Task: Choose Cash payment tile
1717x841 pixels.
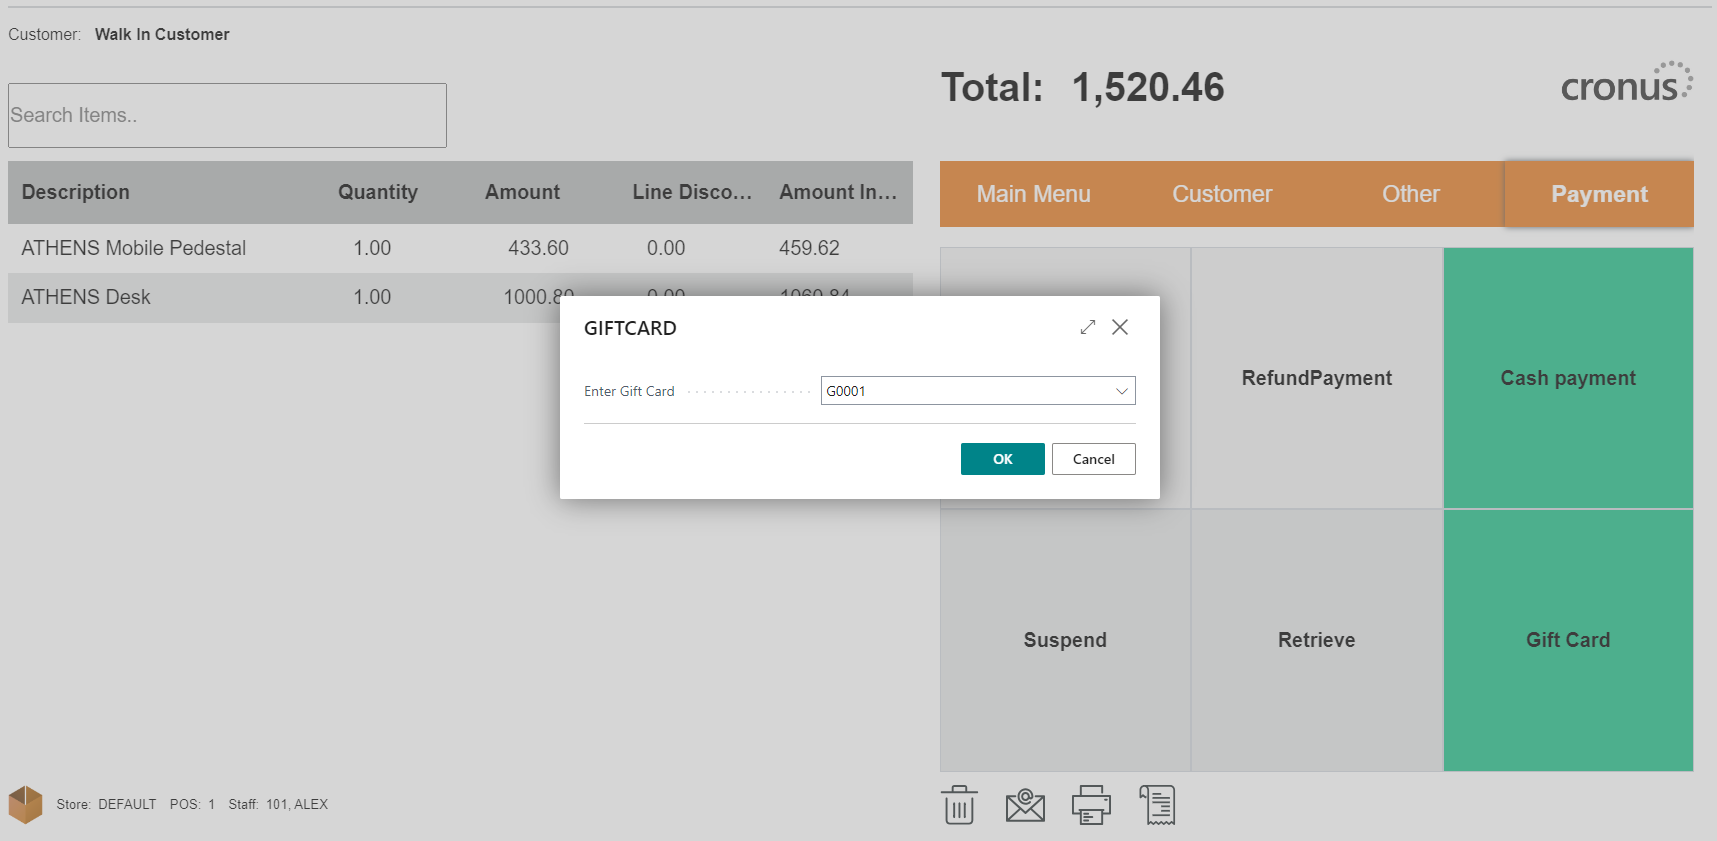Action: point(1567,378)
